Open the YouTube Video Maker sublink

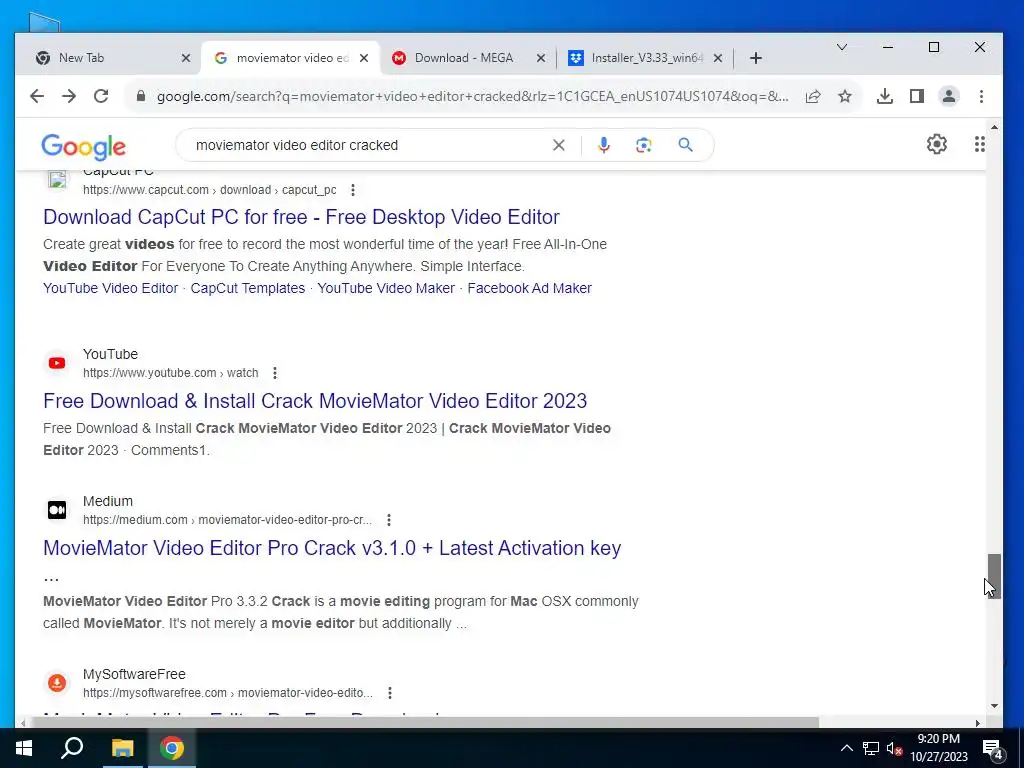[x=386, y=288]
